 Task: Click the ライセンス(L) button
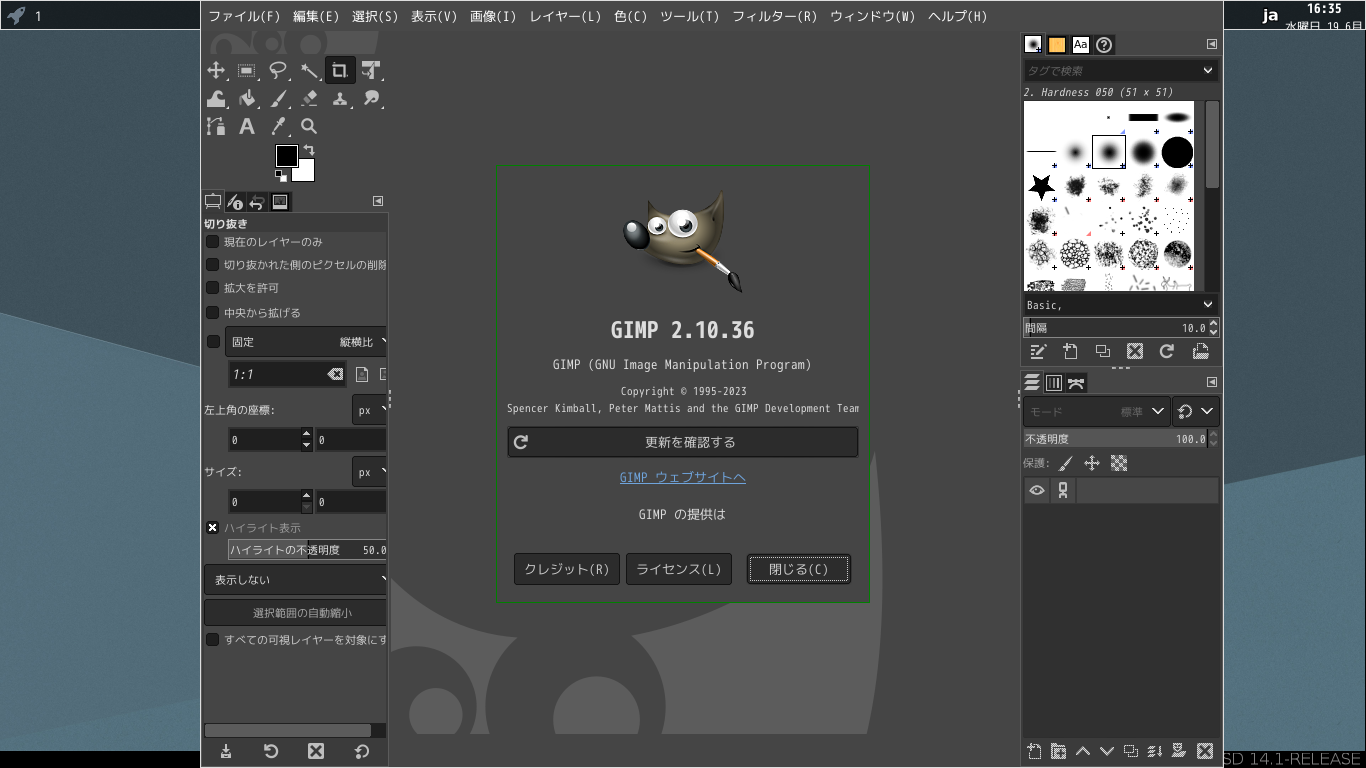[x=679, y=569]
